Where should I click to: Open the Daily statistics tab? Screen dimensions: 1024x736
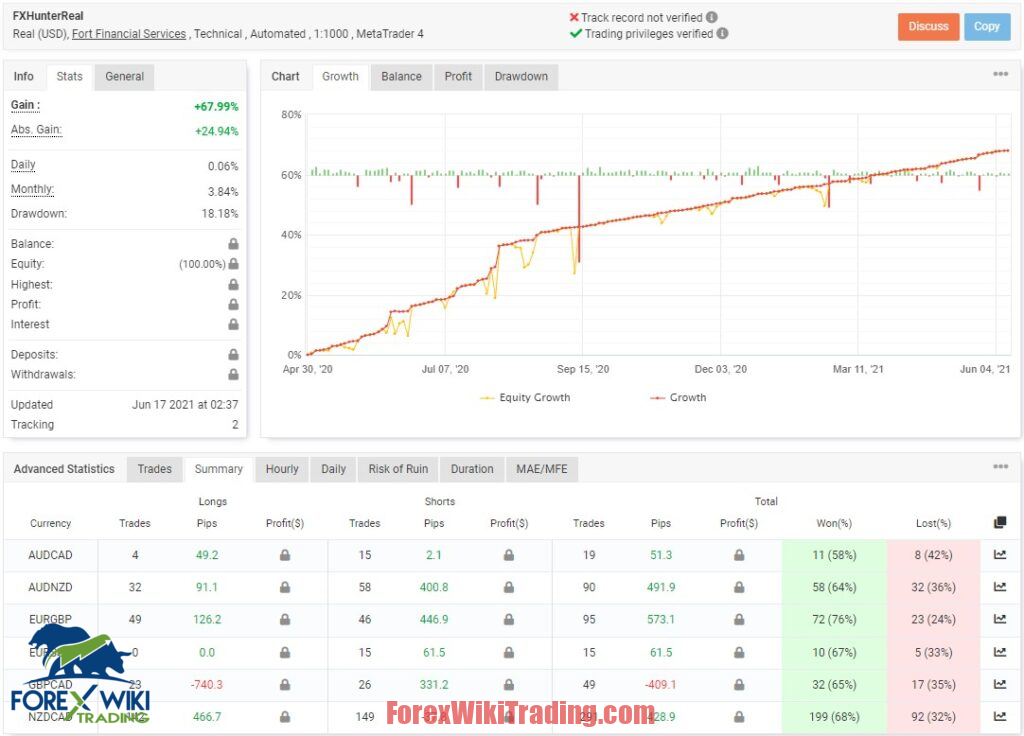tap(334, 469)
